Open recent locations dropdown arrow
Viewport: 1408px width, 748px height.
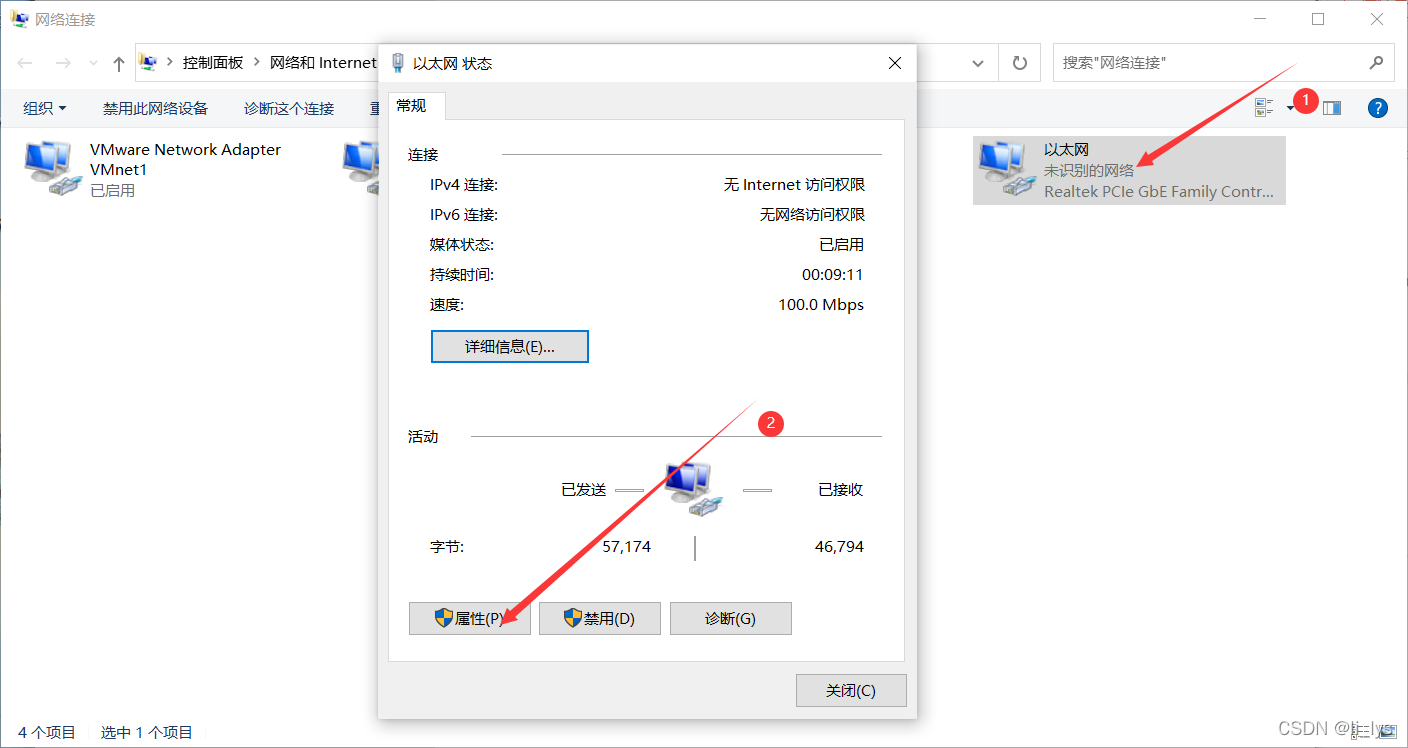[x=93, y=63]
